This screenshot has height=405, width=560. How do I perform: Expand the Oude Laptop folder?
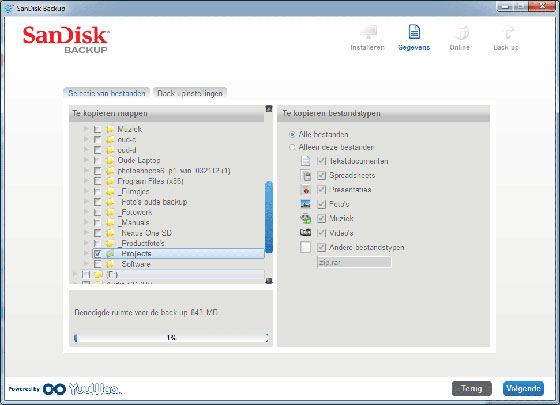pyautogui.click(x=86, y=160)
